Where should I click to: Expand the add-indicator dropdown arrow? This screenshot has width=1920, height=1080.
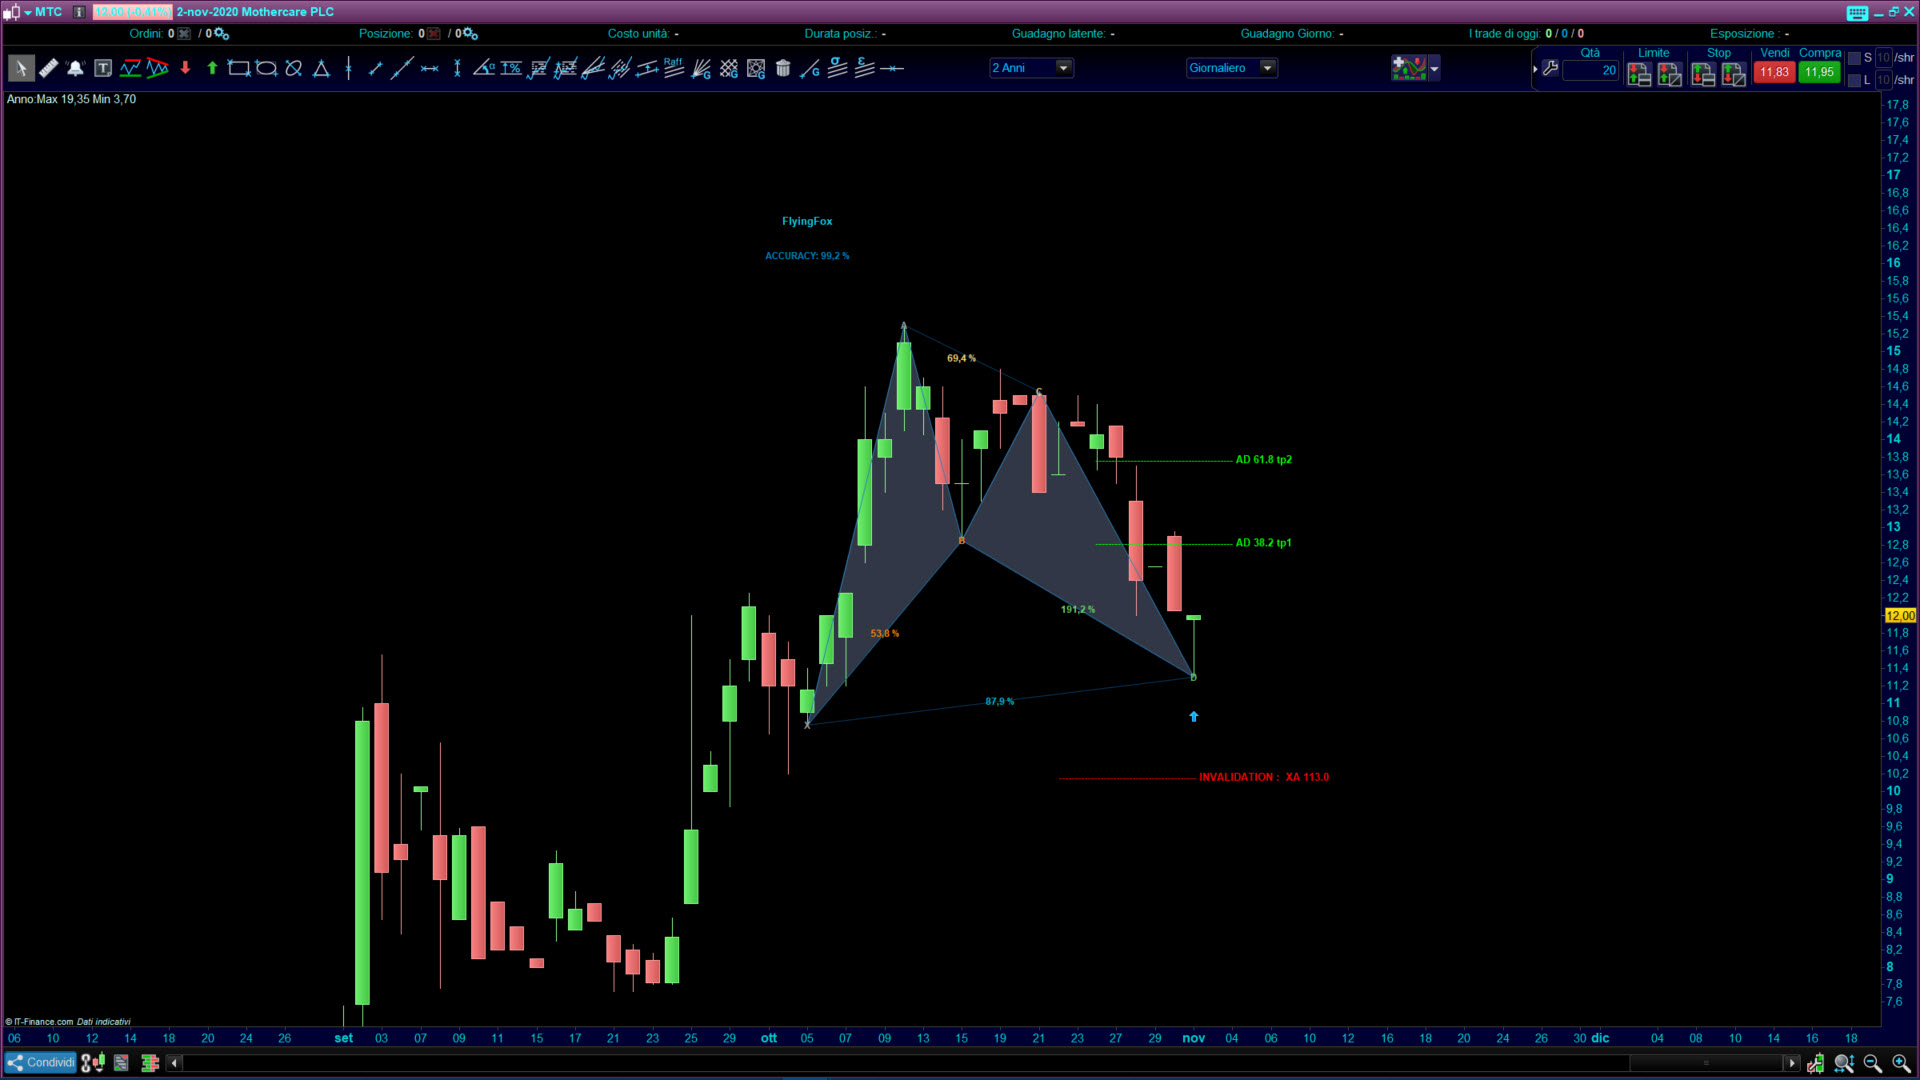tap(1434, 68)
